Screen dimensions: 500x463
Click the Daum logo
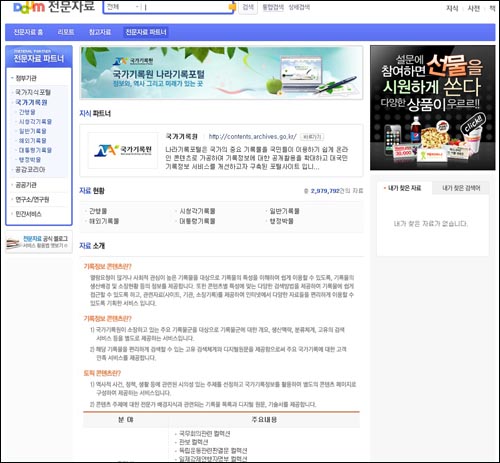(29, 7)
